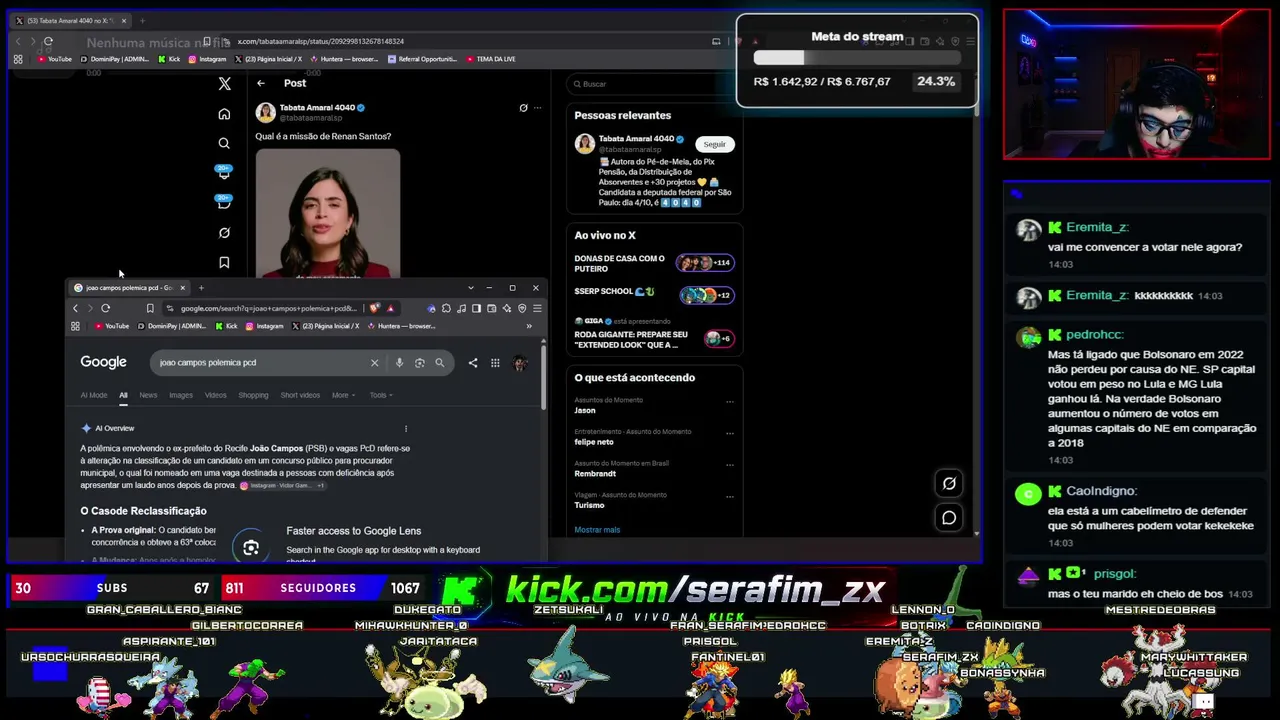Expand the Tools dropdown in Google results

pos(381,395)
